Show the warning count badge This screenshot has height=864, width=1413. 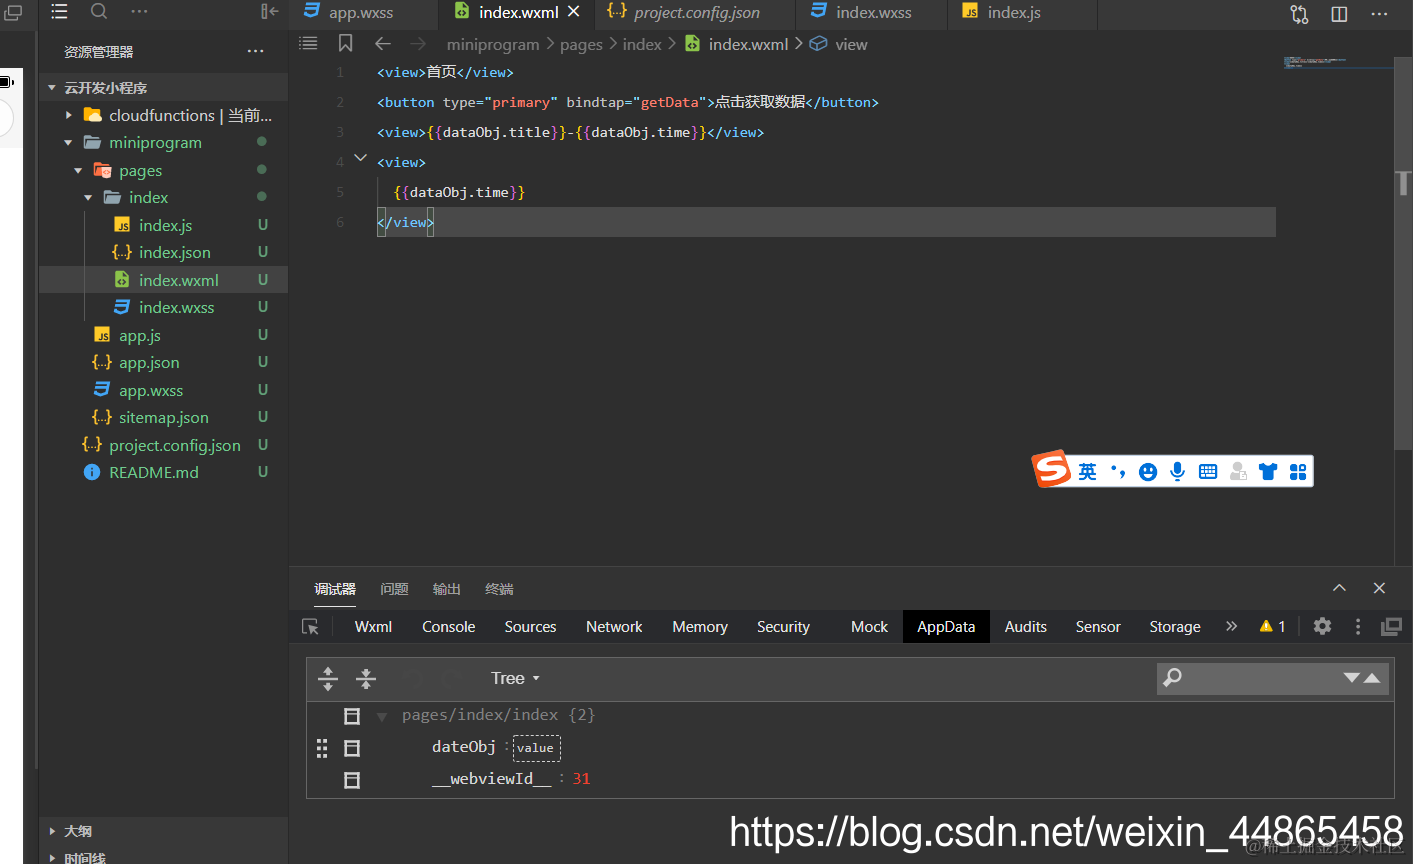[x=1273, y=626]
